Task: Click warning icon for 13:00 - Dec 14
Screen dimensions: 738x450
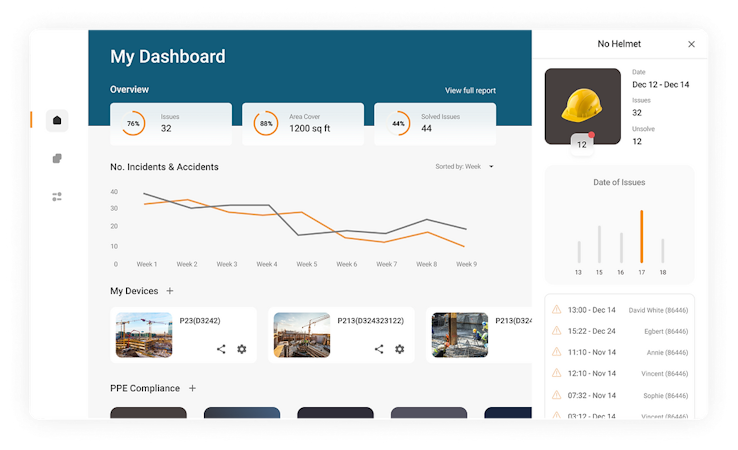Action: click(556, 310)
